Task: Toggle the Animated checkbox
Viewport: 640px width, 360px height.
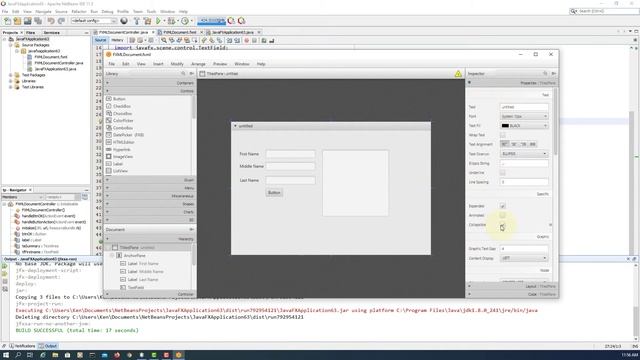Action: pos(502,216)
